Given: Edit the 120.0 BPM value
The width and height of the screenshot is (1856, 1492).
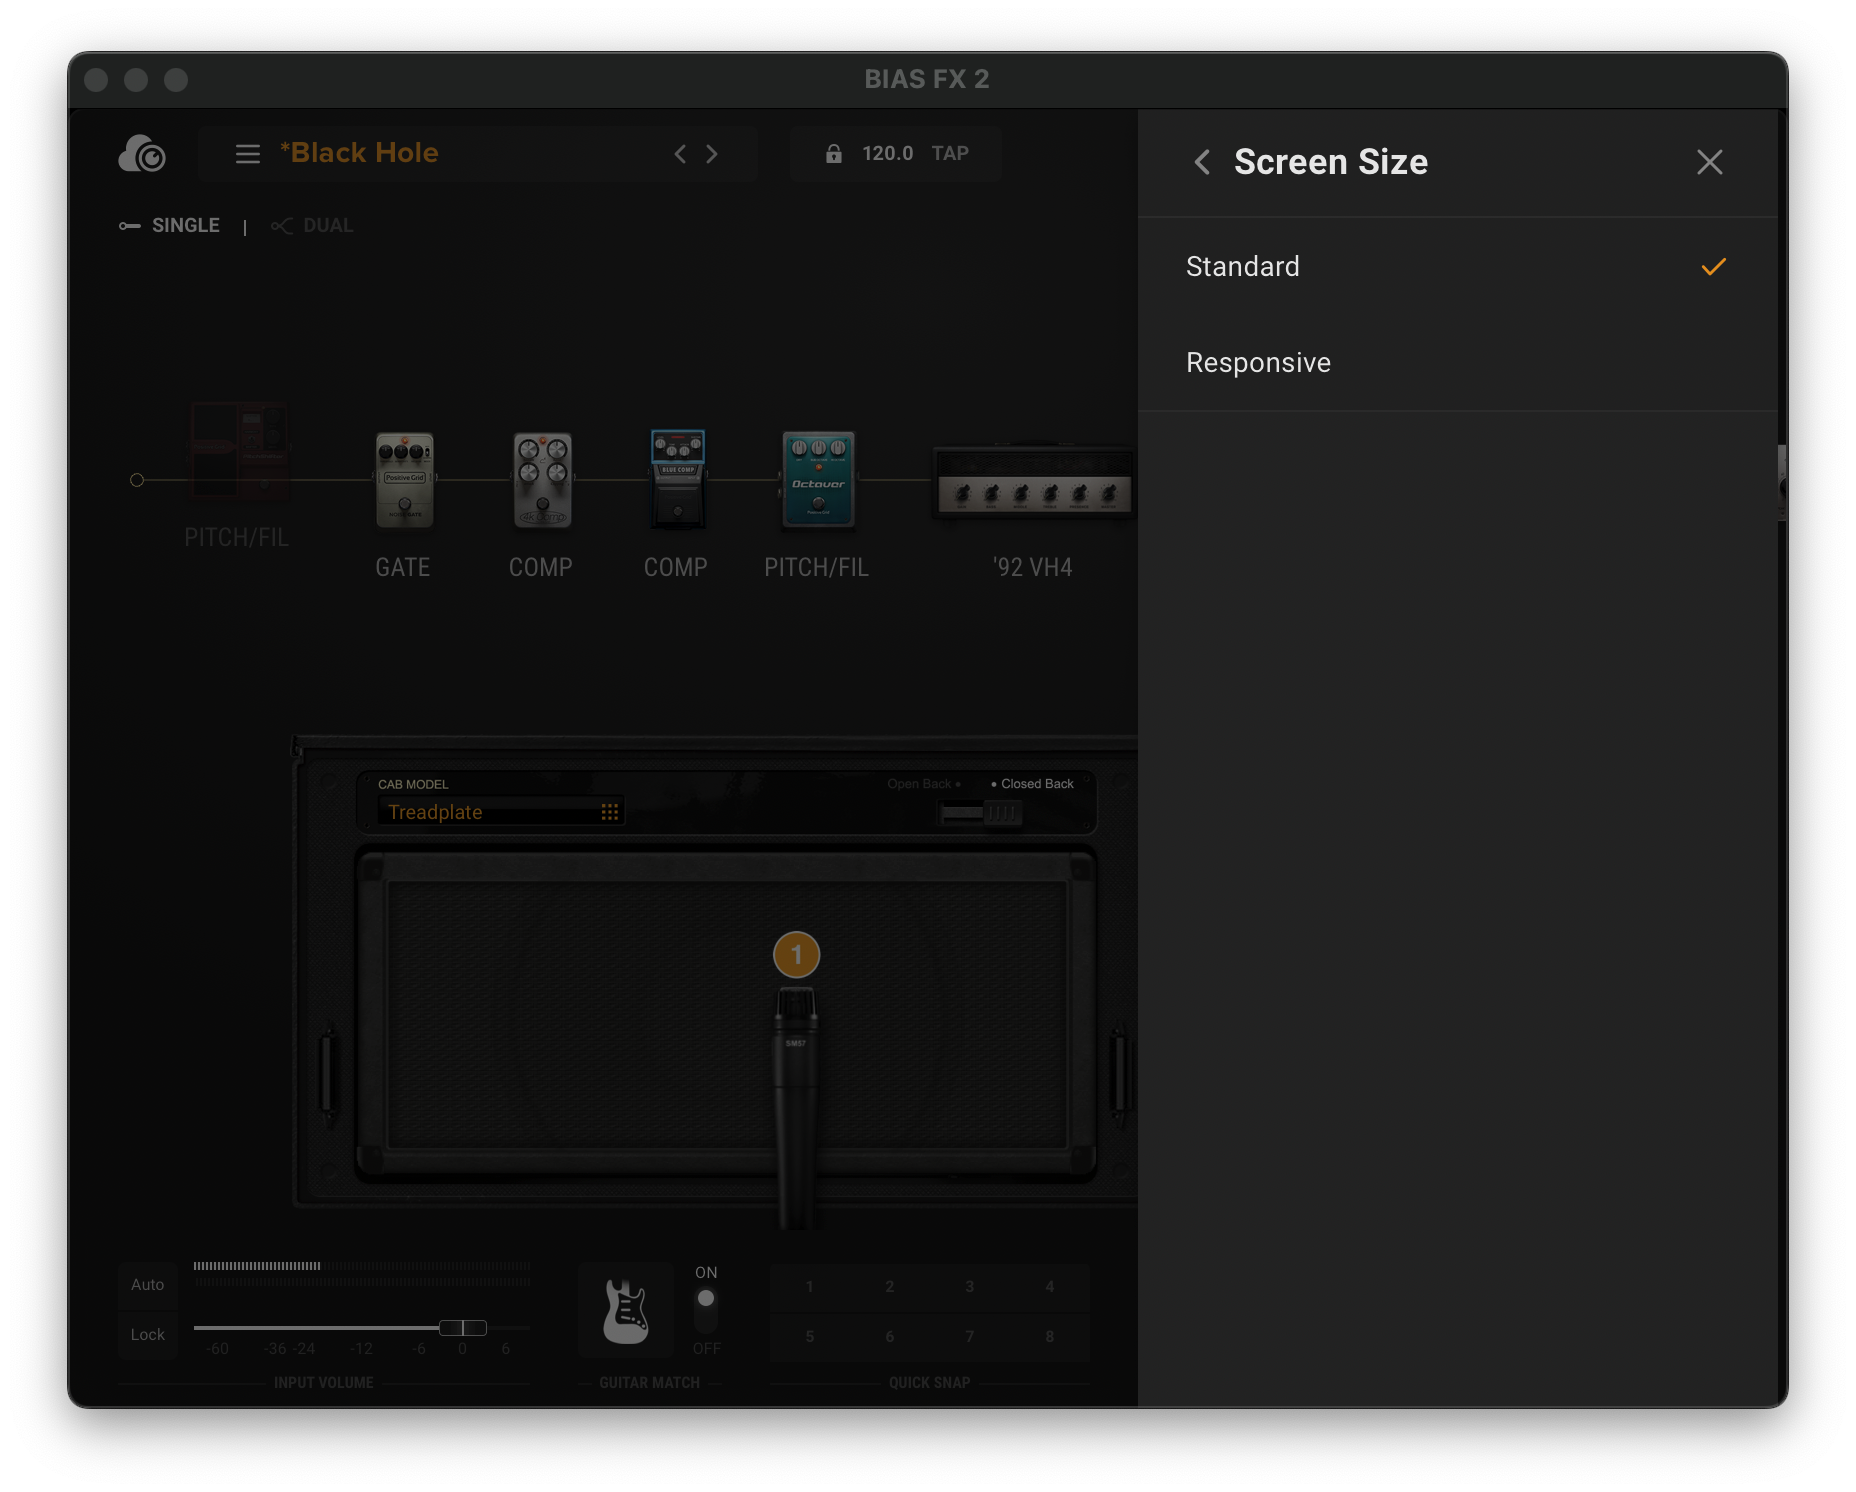Looking at the screenshot, I should tap(888, 153).
